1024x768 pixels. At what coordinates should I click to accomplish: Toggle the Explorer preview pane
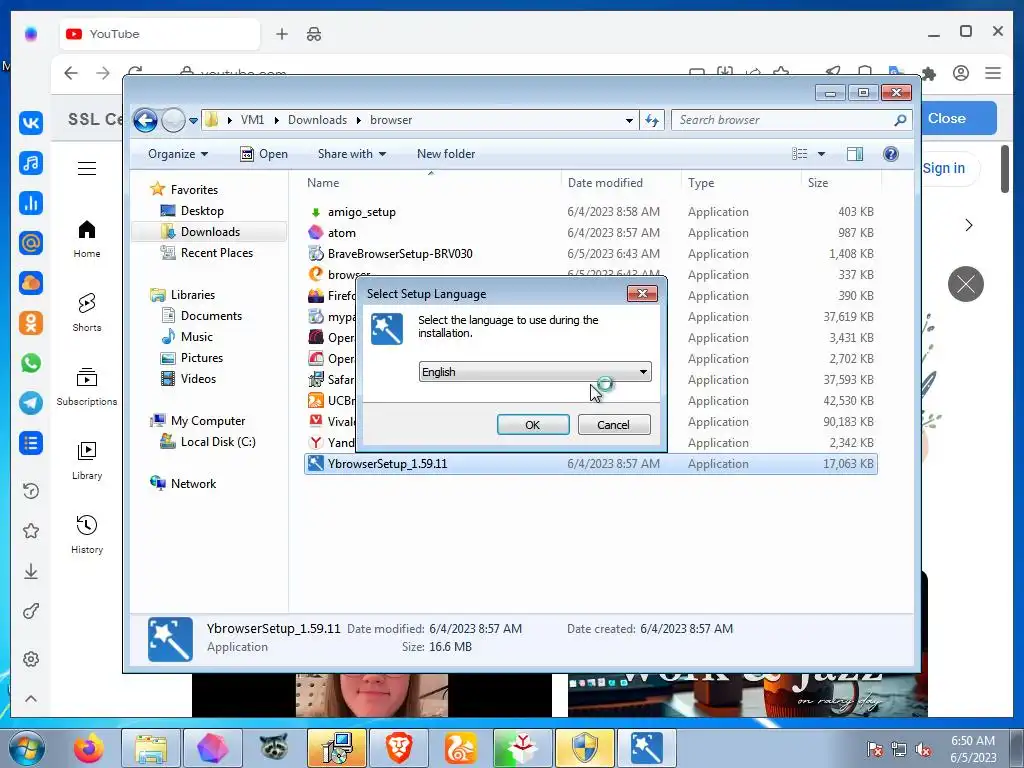tap(855, 154)
